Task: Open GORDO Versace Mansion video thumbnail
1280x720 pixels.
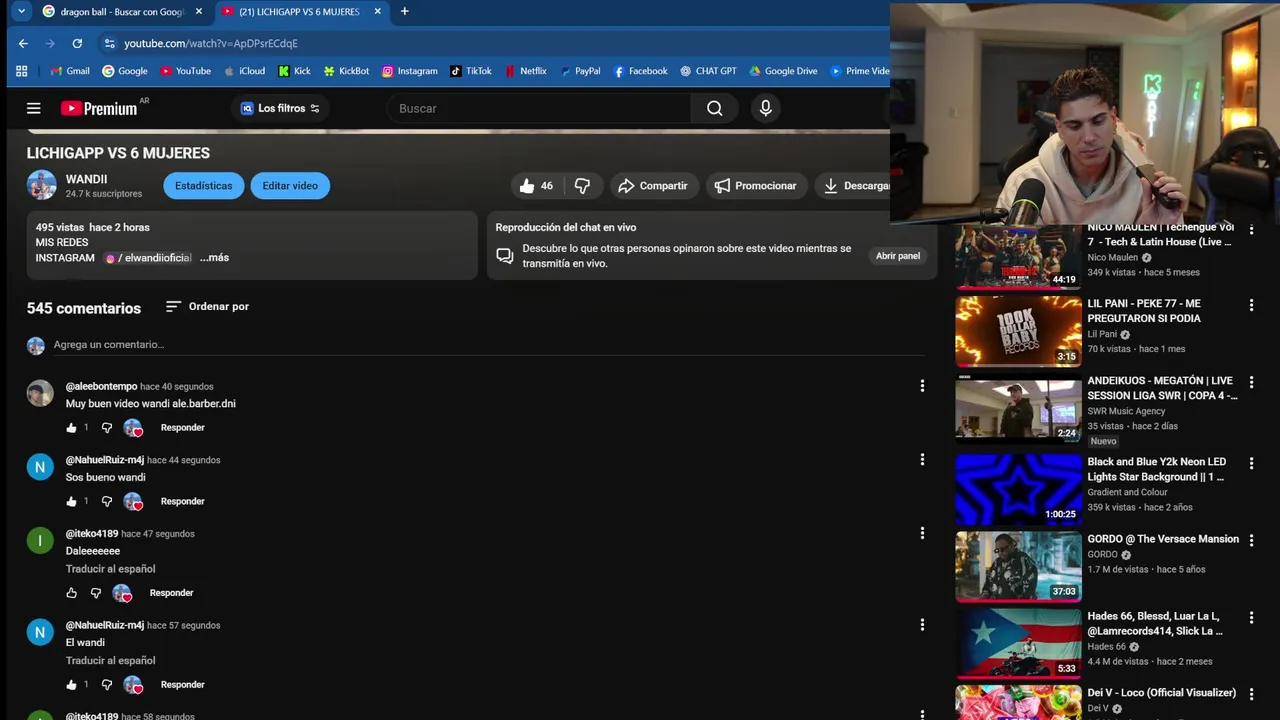Action: 1018,567
